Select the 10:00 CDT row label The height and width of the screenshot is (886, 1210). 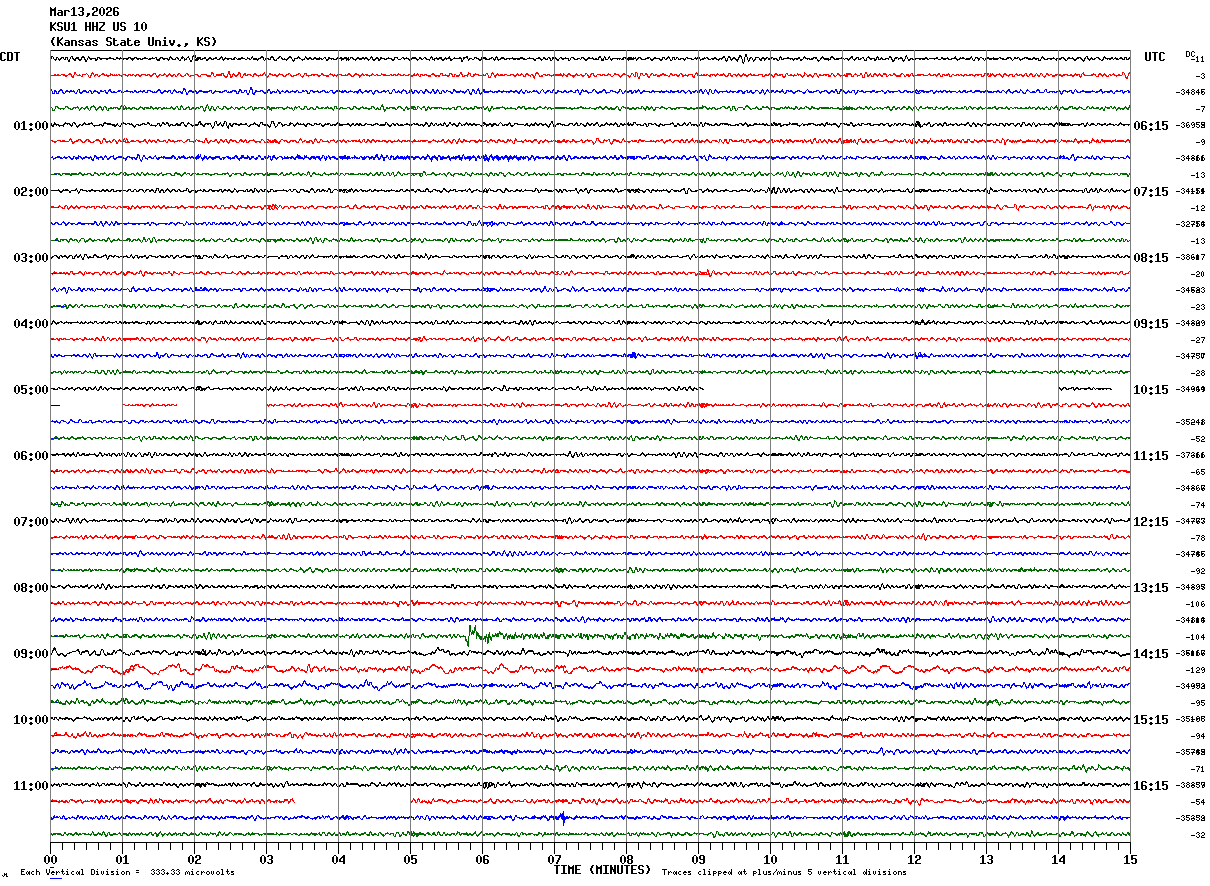pos(31,720)
